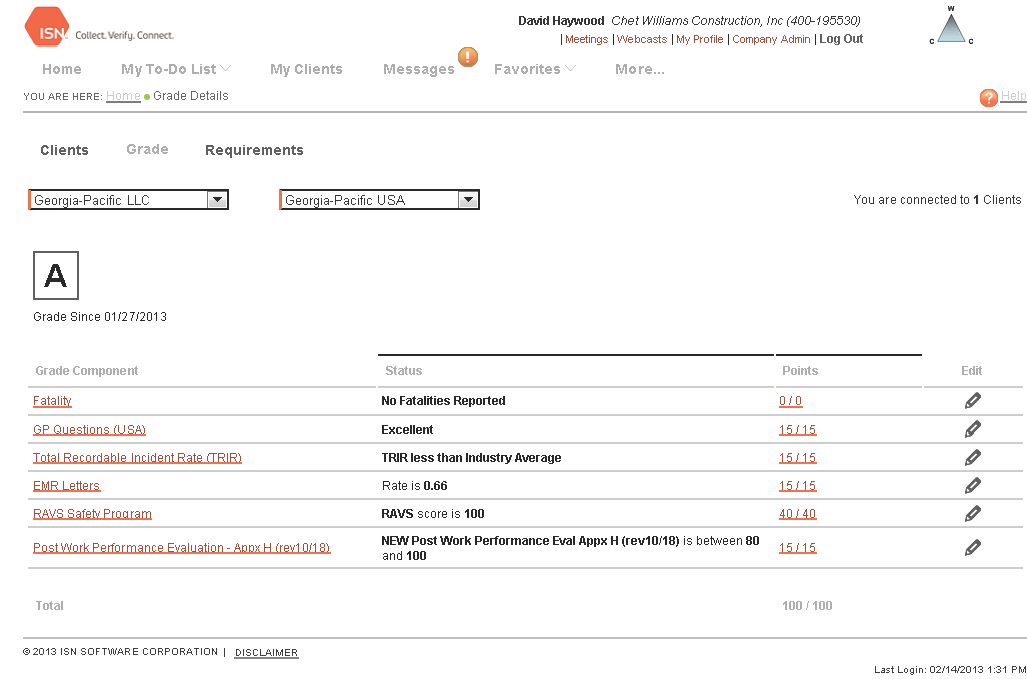Click the Home breadcrumb link
The height and width of the screenshot is (679, 1027).
pos(123,96)
